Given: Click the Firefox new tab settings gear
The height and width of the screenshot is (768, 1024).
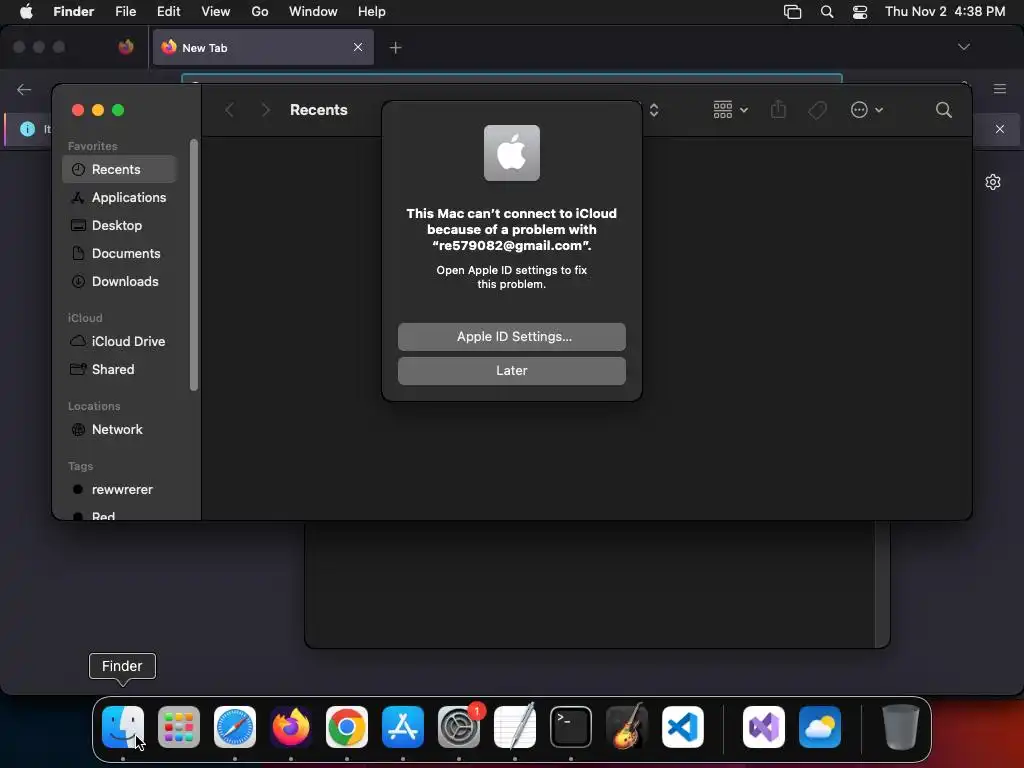Looking at the screenshot, I should 993,182.
